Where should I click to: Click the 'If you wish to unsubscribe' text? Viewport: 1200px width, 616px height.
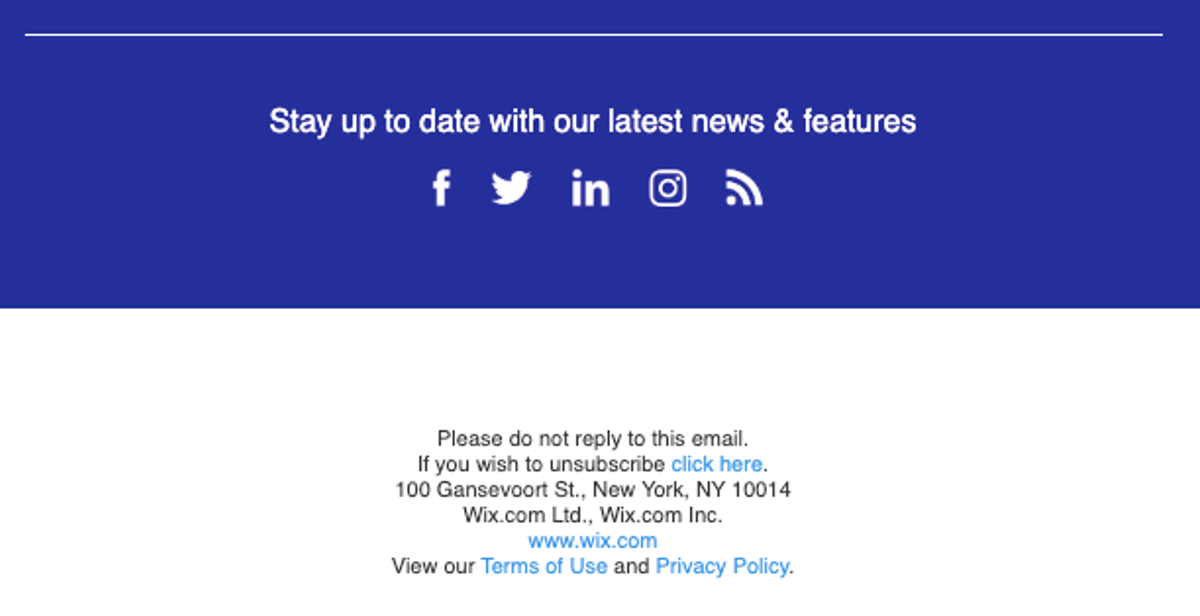pyautogui.click(x=541, y=464)
